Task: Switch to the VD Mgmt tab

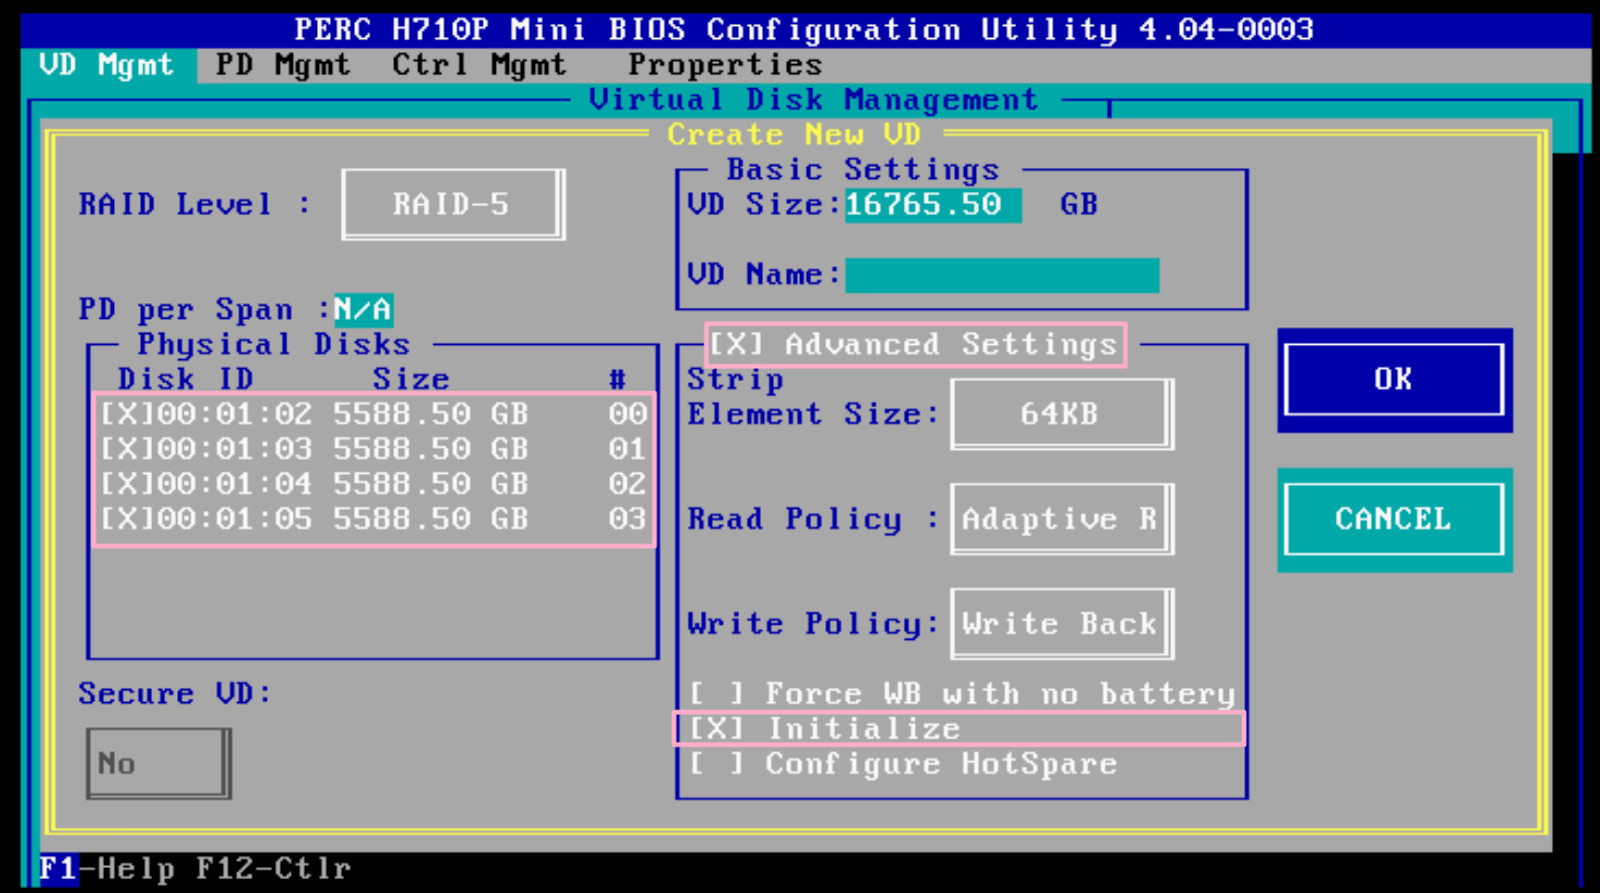Action: pyautogui.click(x=106, y=65)
